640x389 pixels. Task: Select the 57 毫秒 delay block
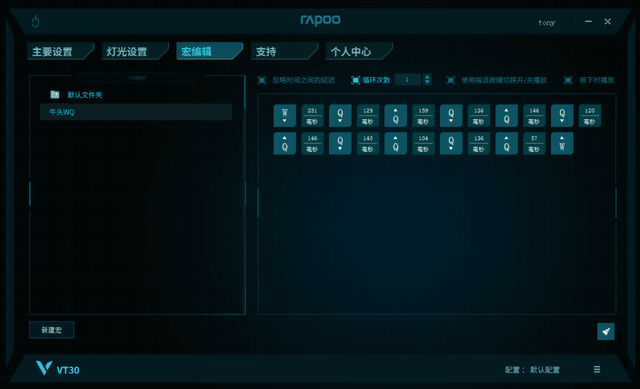click(534, 143)
